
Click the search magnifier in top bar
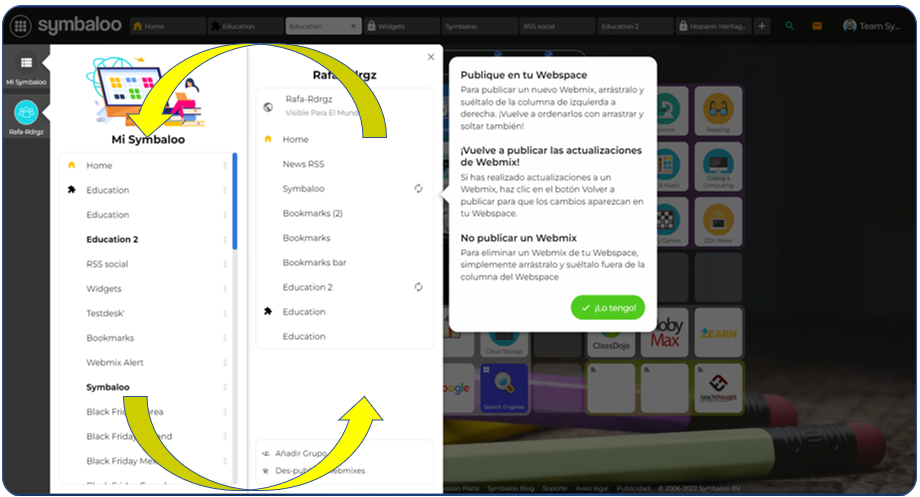pos(790,26)
